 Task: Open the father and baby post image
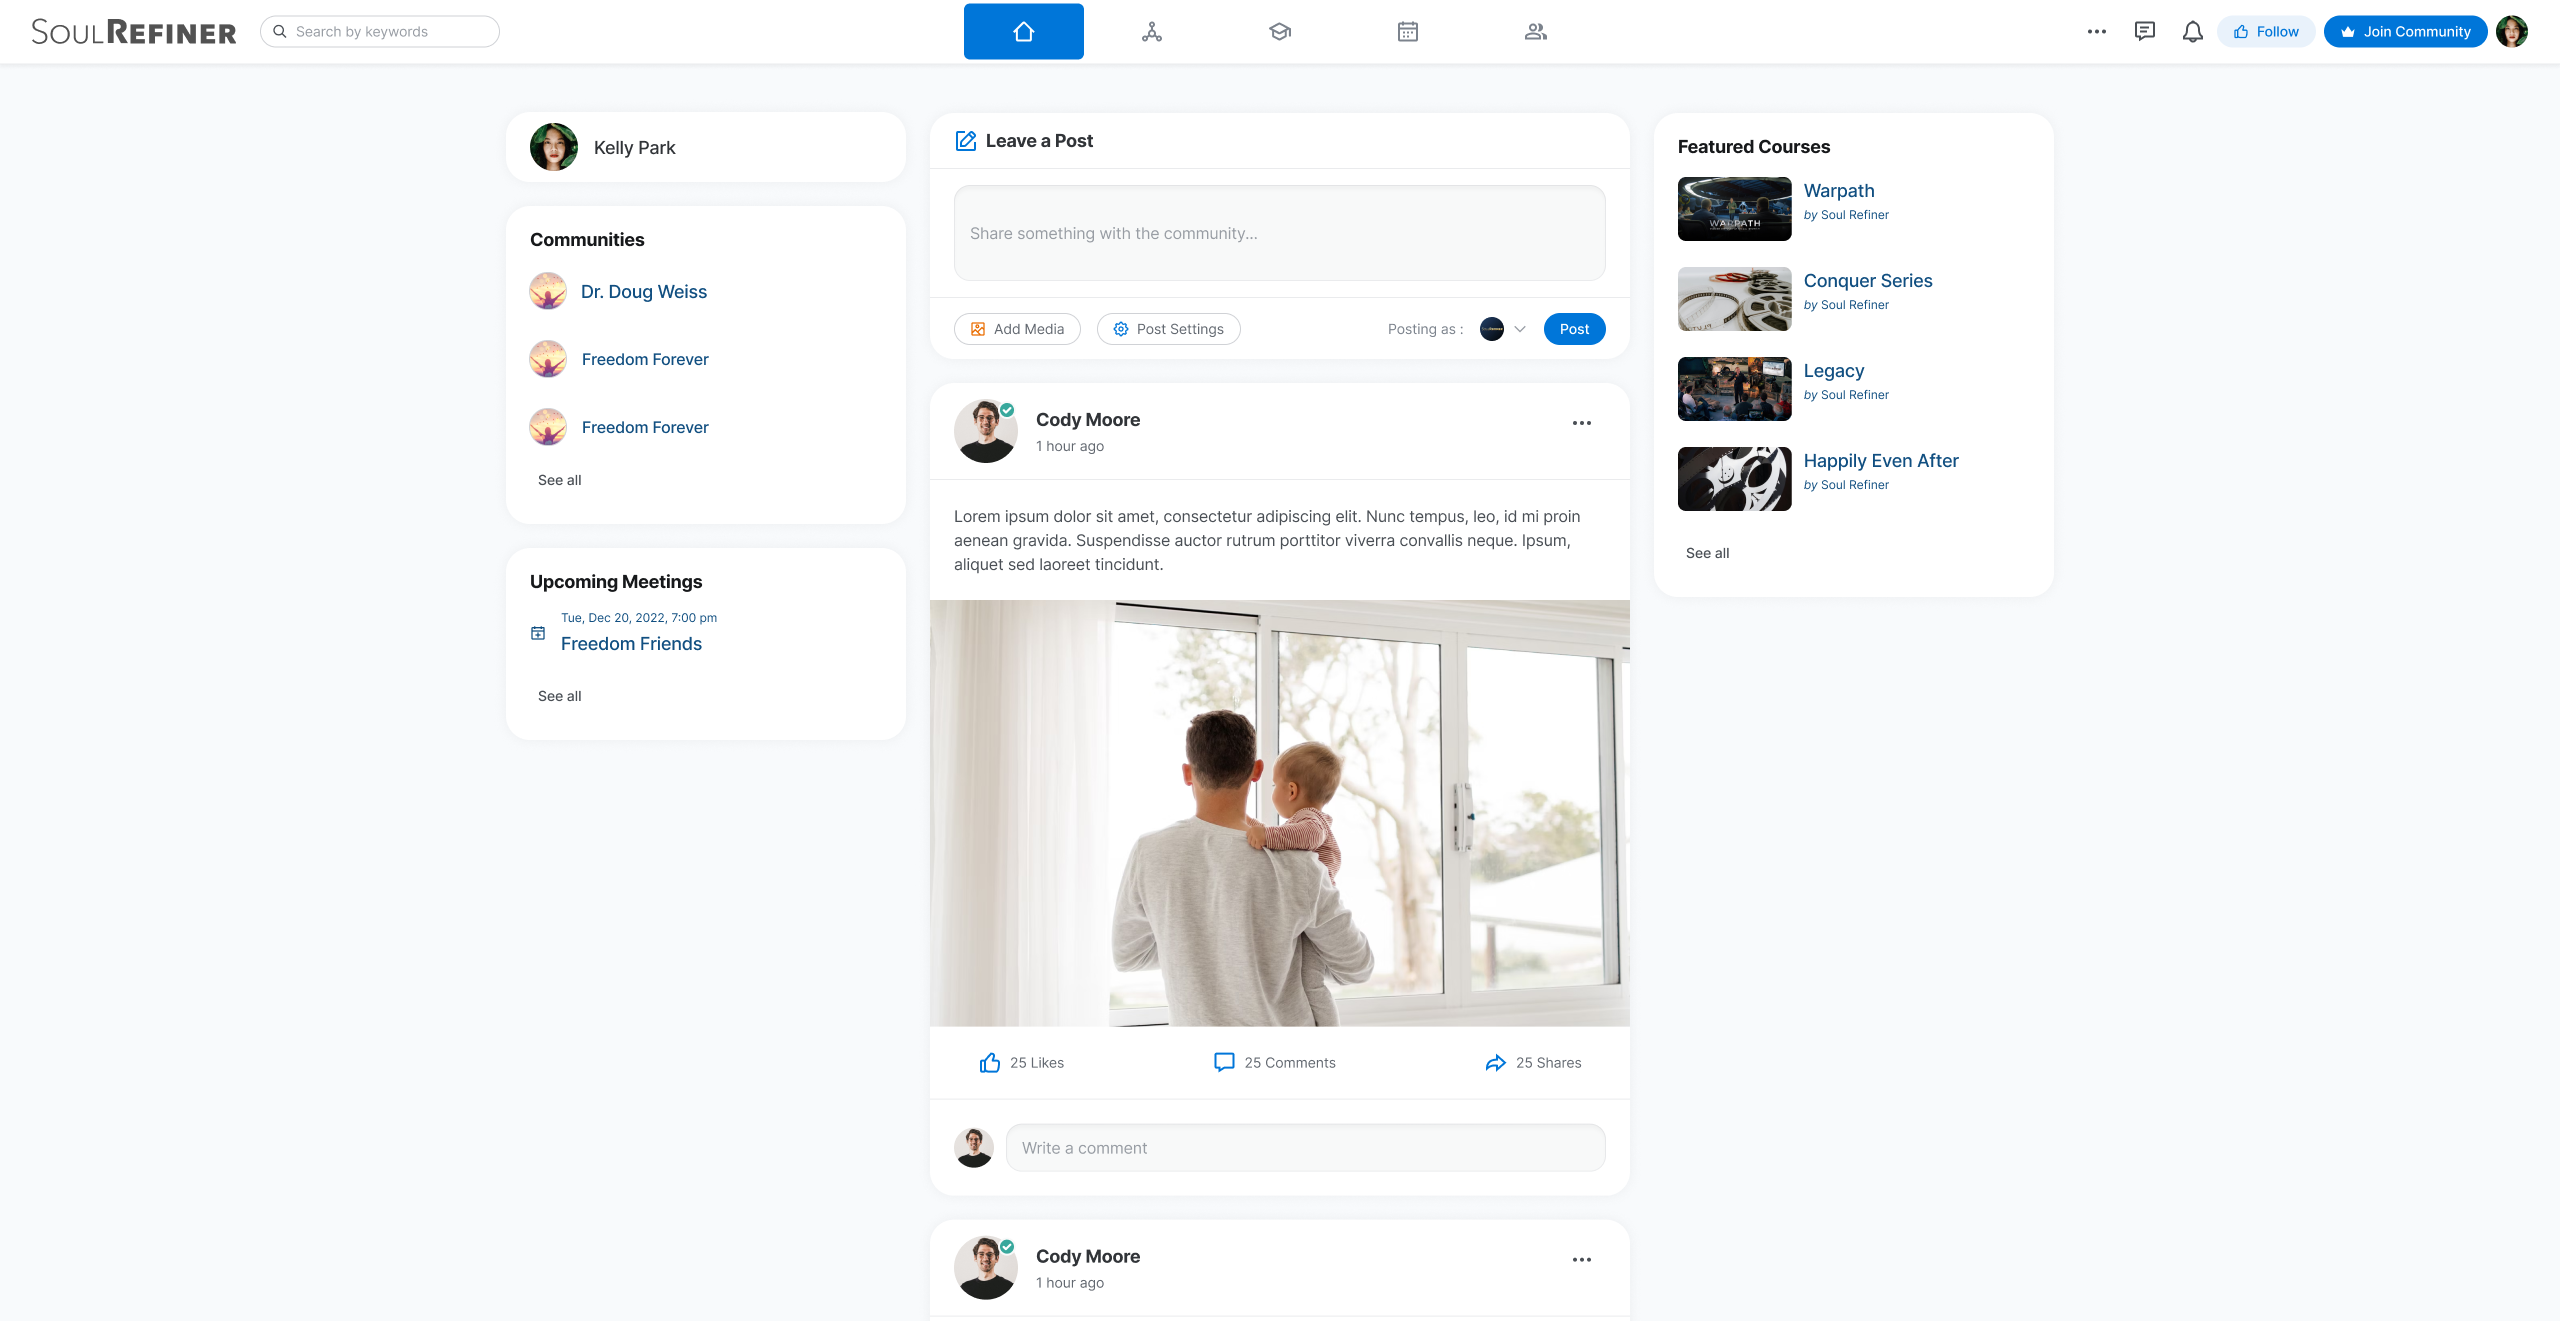[x=1280, y=813]
